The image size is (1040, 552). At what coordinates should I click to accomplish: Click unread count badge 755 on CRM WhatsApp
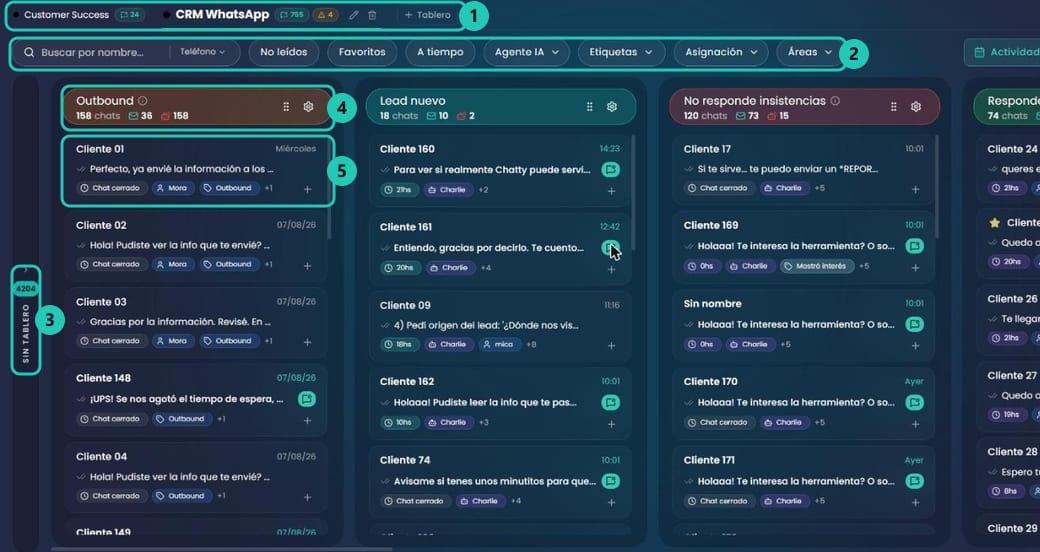coord(291,15)
